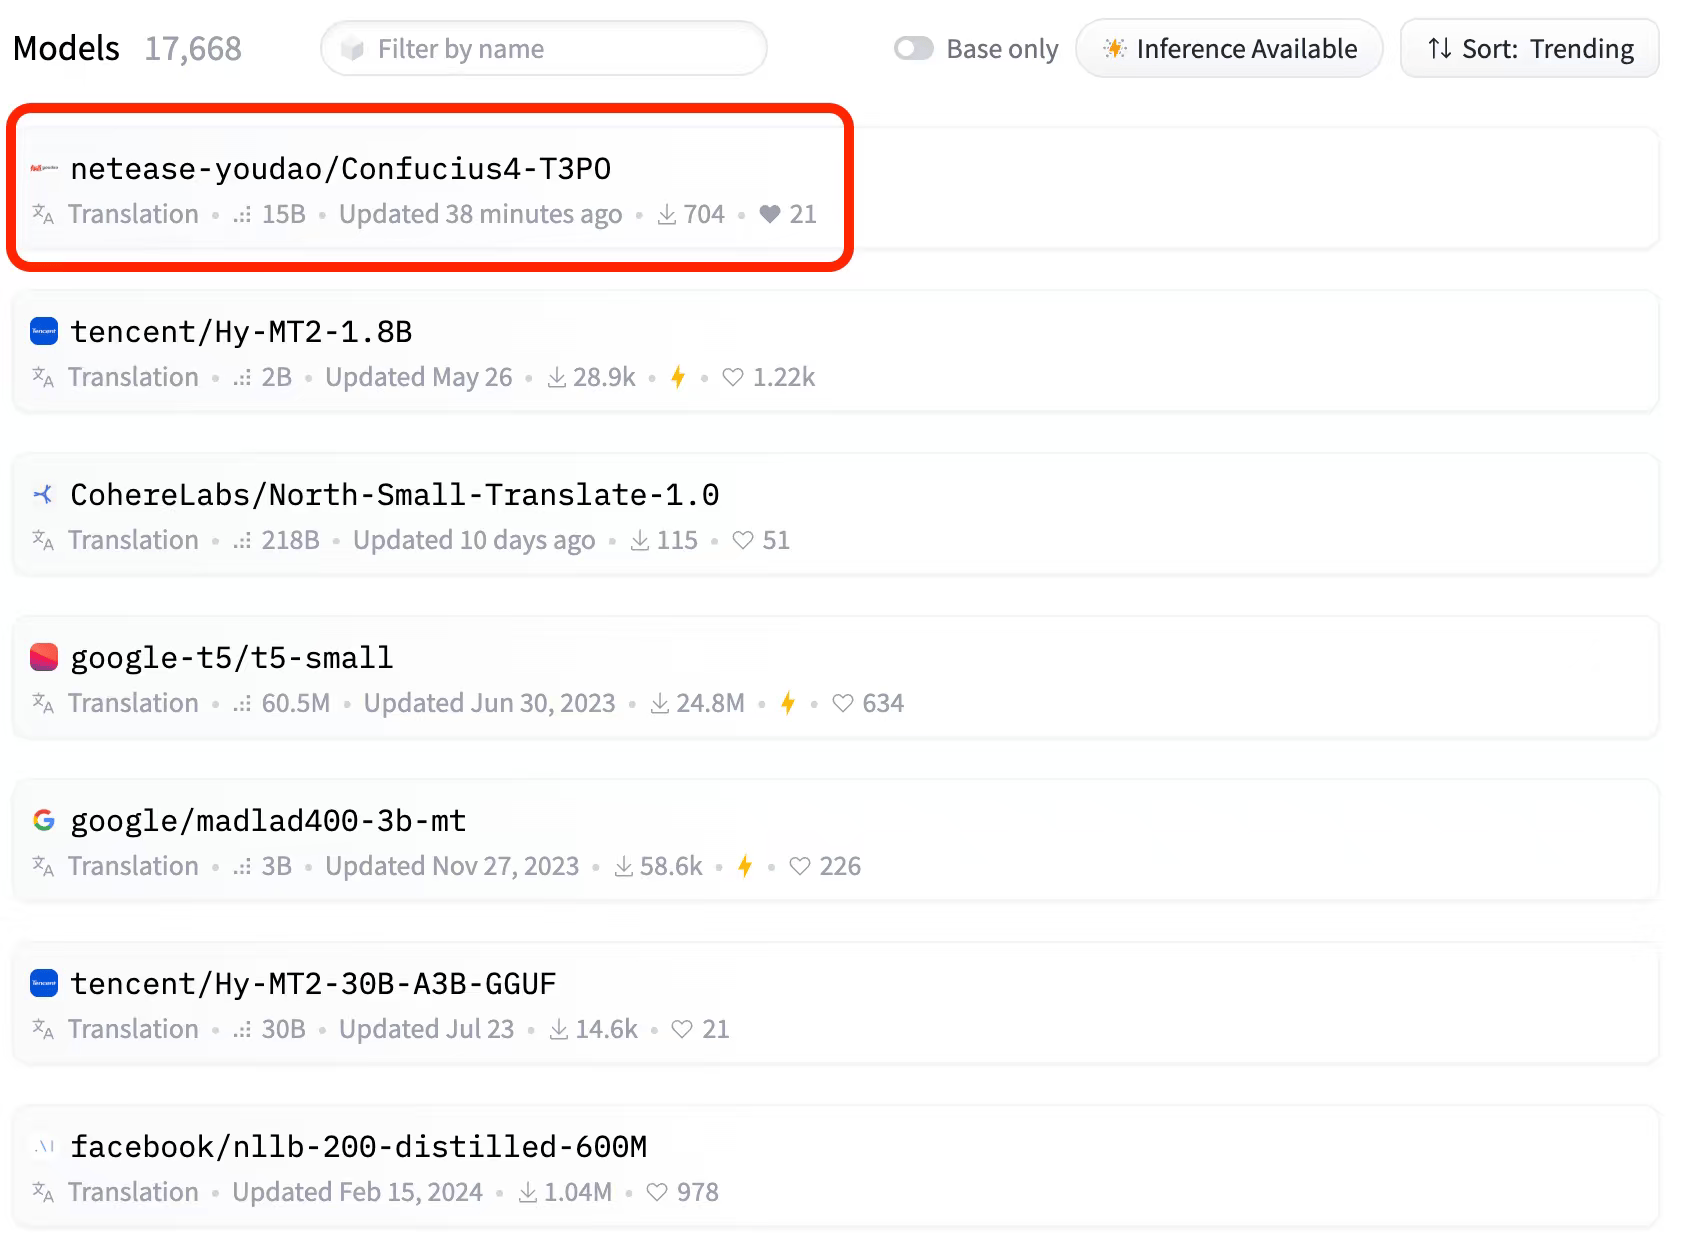Click the Translation tag on Hy-MT2-1.8B
Screen dimensions: 1698x1250
tap(133, 377)
